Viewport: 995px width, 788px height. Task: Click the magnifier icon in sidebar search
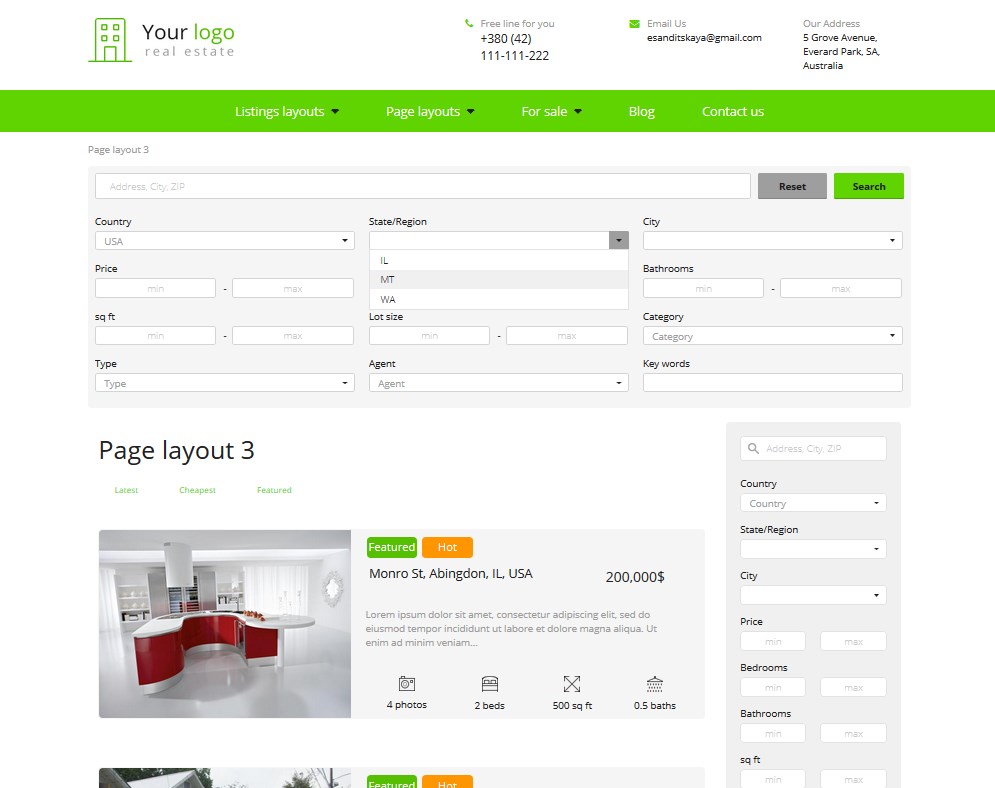[x=753, y=449]
